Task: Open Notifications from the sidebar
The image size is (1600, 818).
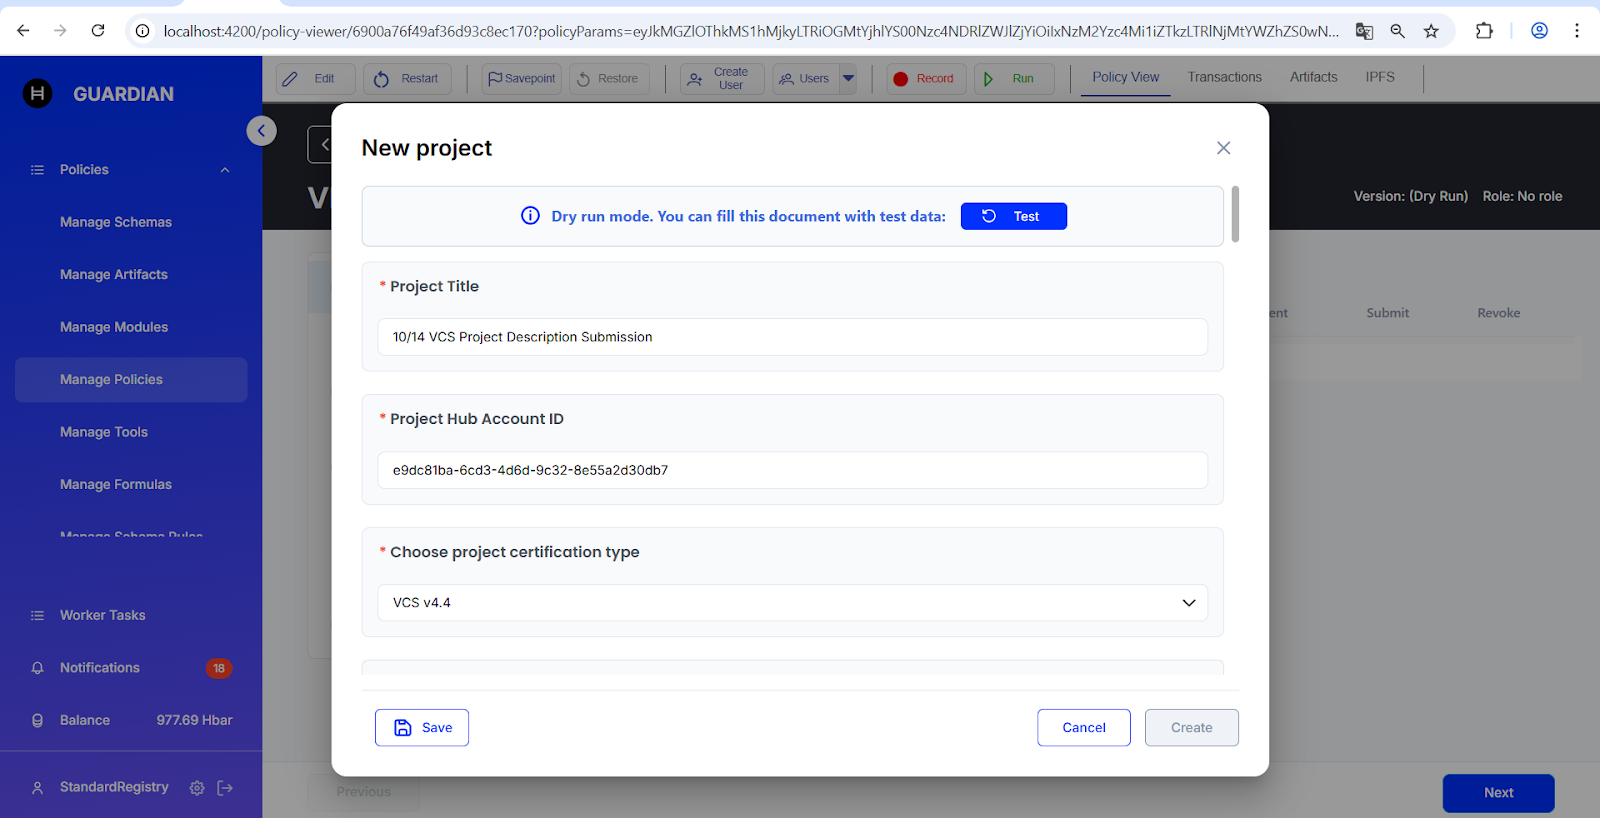Action: tap(100, 668)
